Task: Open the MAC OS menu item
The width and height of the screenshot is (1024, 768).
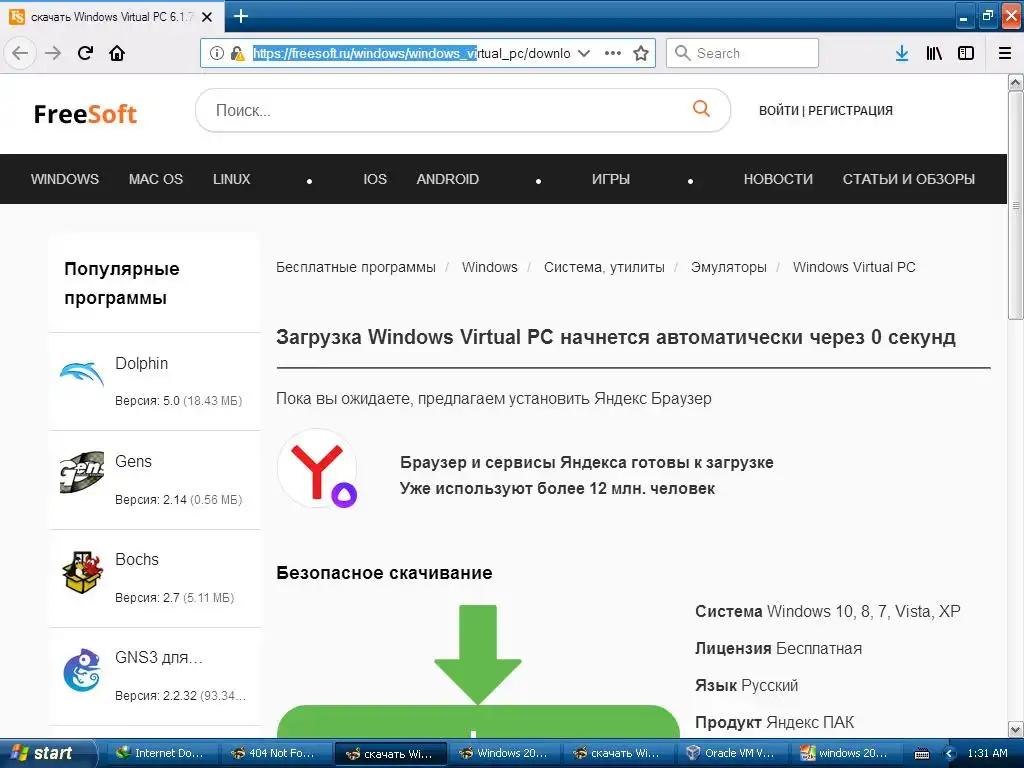Action: click(155, 179)
